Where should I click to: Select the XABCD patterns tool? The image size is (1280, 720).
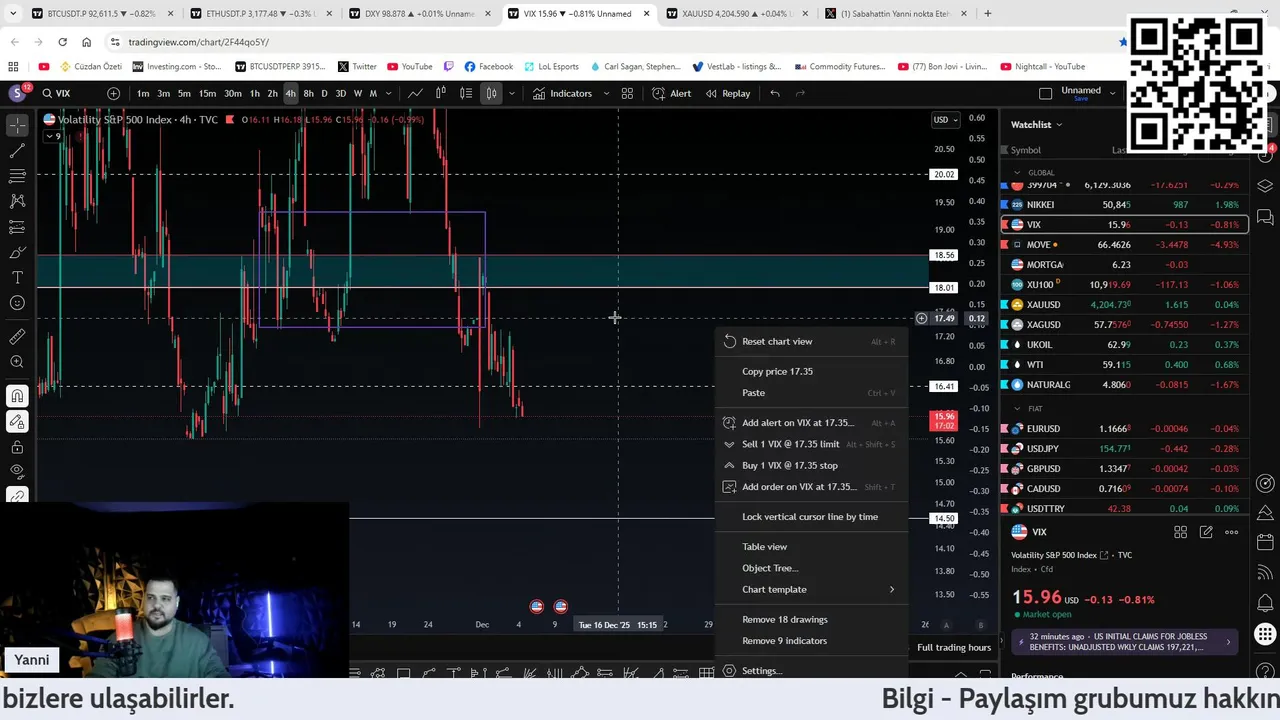pos(17,201)
